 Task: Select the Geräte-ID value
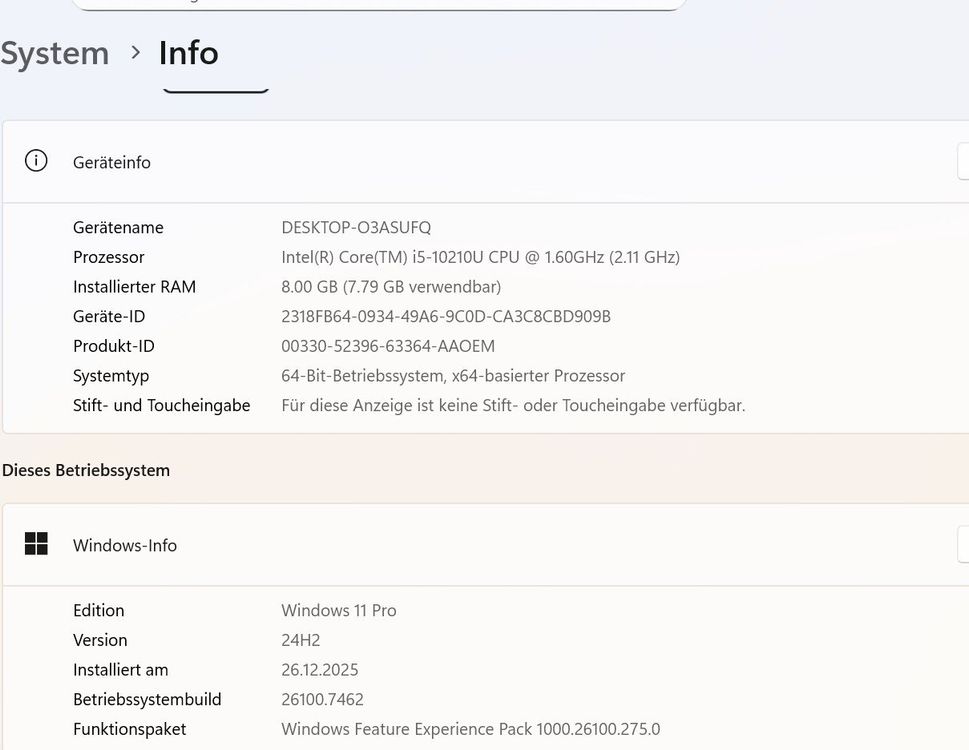(x=445, y=316)
